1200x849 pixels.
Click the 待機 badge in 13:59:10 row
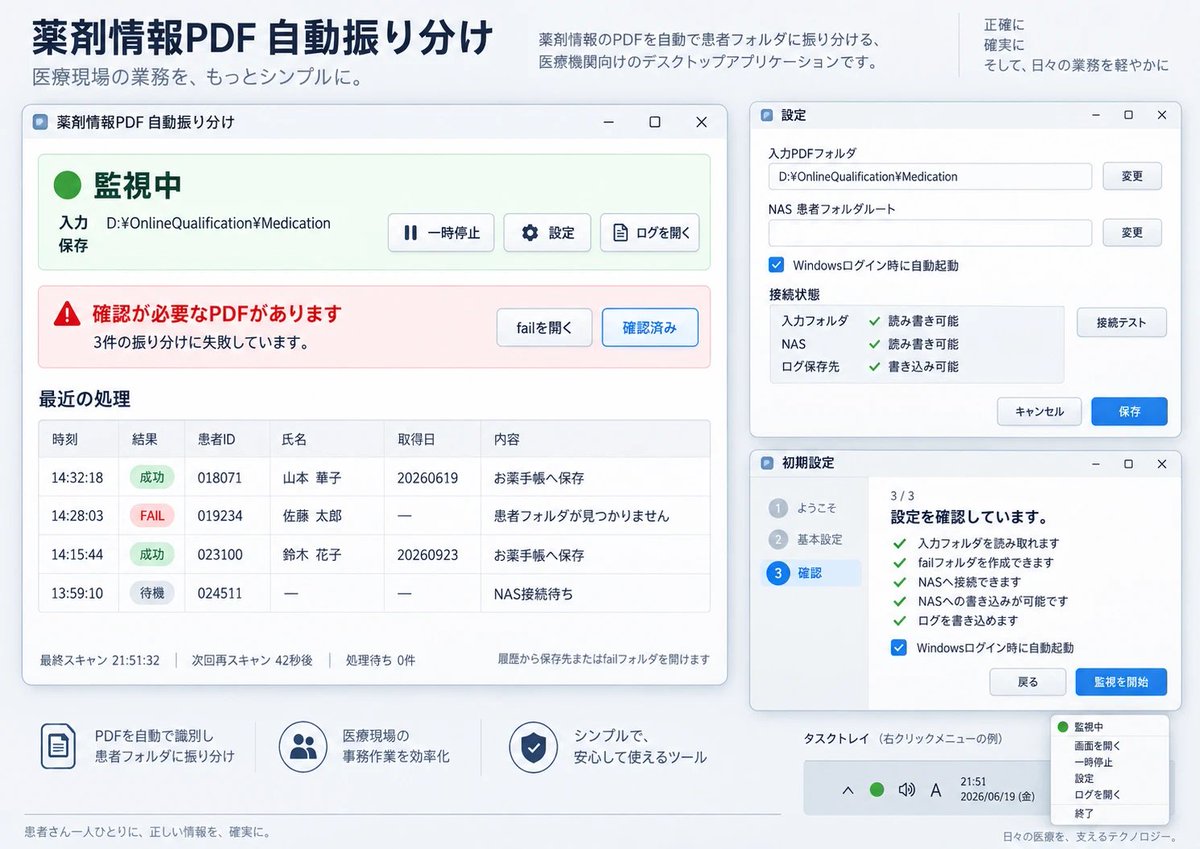point(152,593)
